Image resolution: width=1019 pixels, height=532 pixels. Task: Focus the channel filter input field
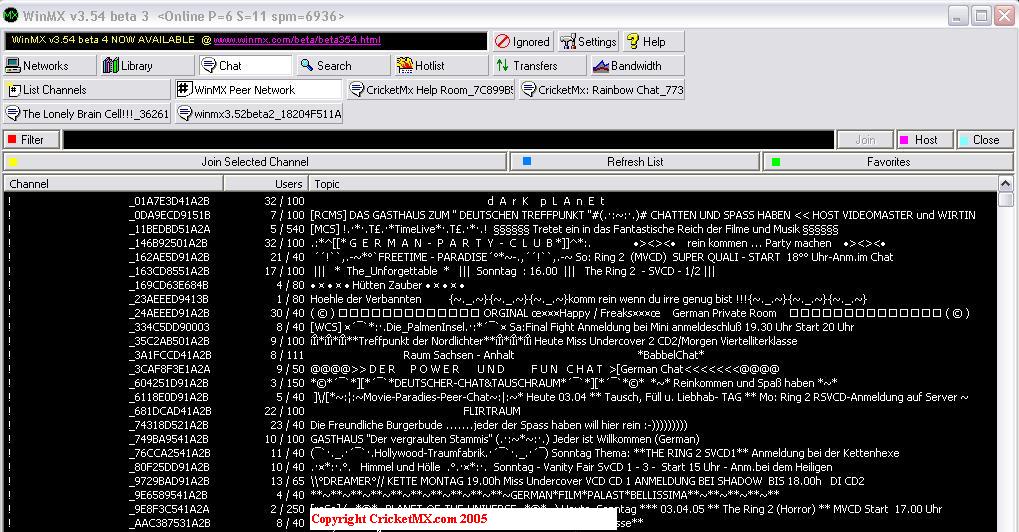(448, 140)
